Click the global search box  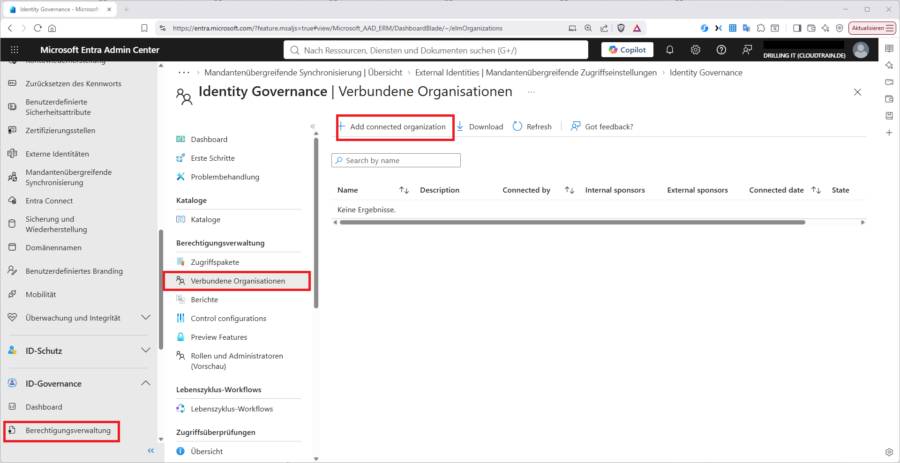(436, 50)
